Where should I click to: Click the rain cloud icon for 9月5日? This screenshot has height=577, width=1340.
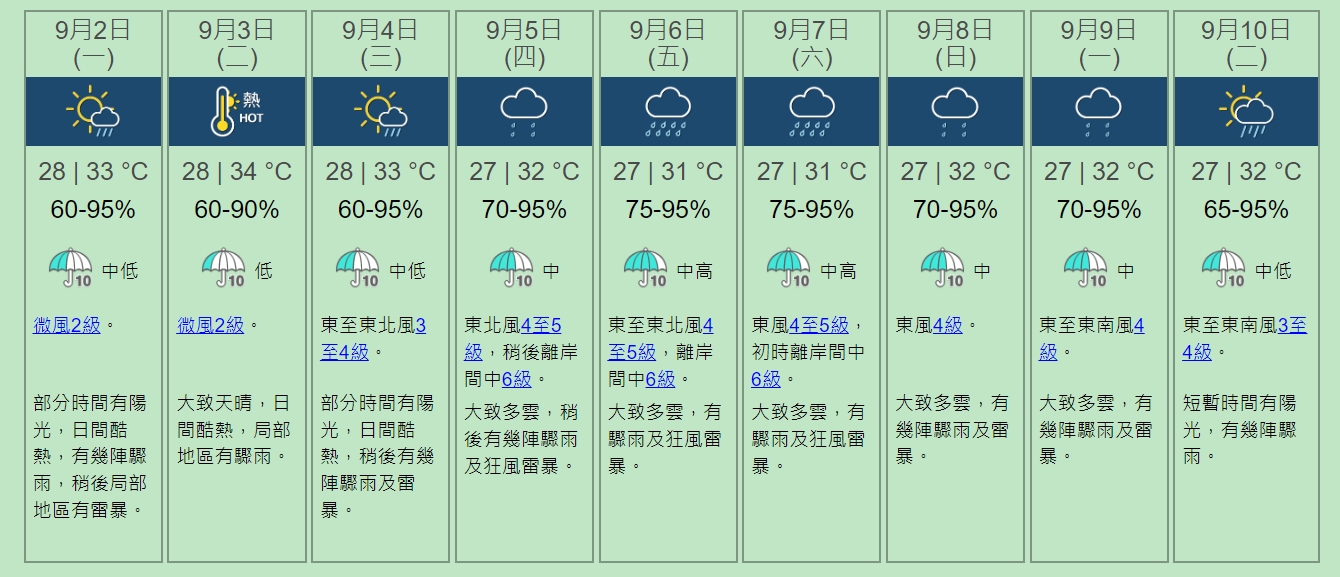tap(524, 111)
